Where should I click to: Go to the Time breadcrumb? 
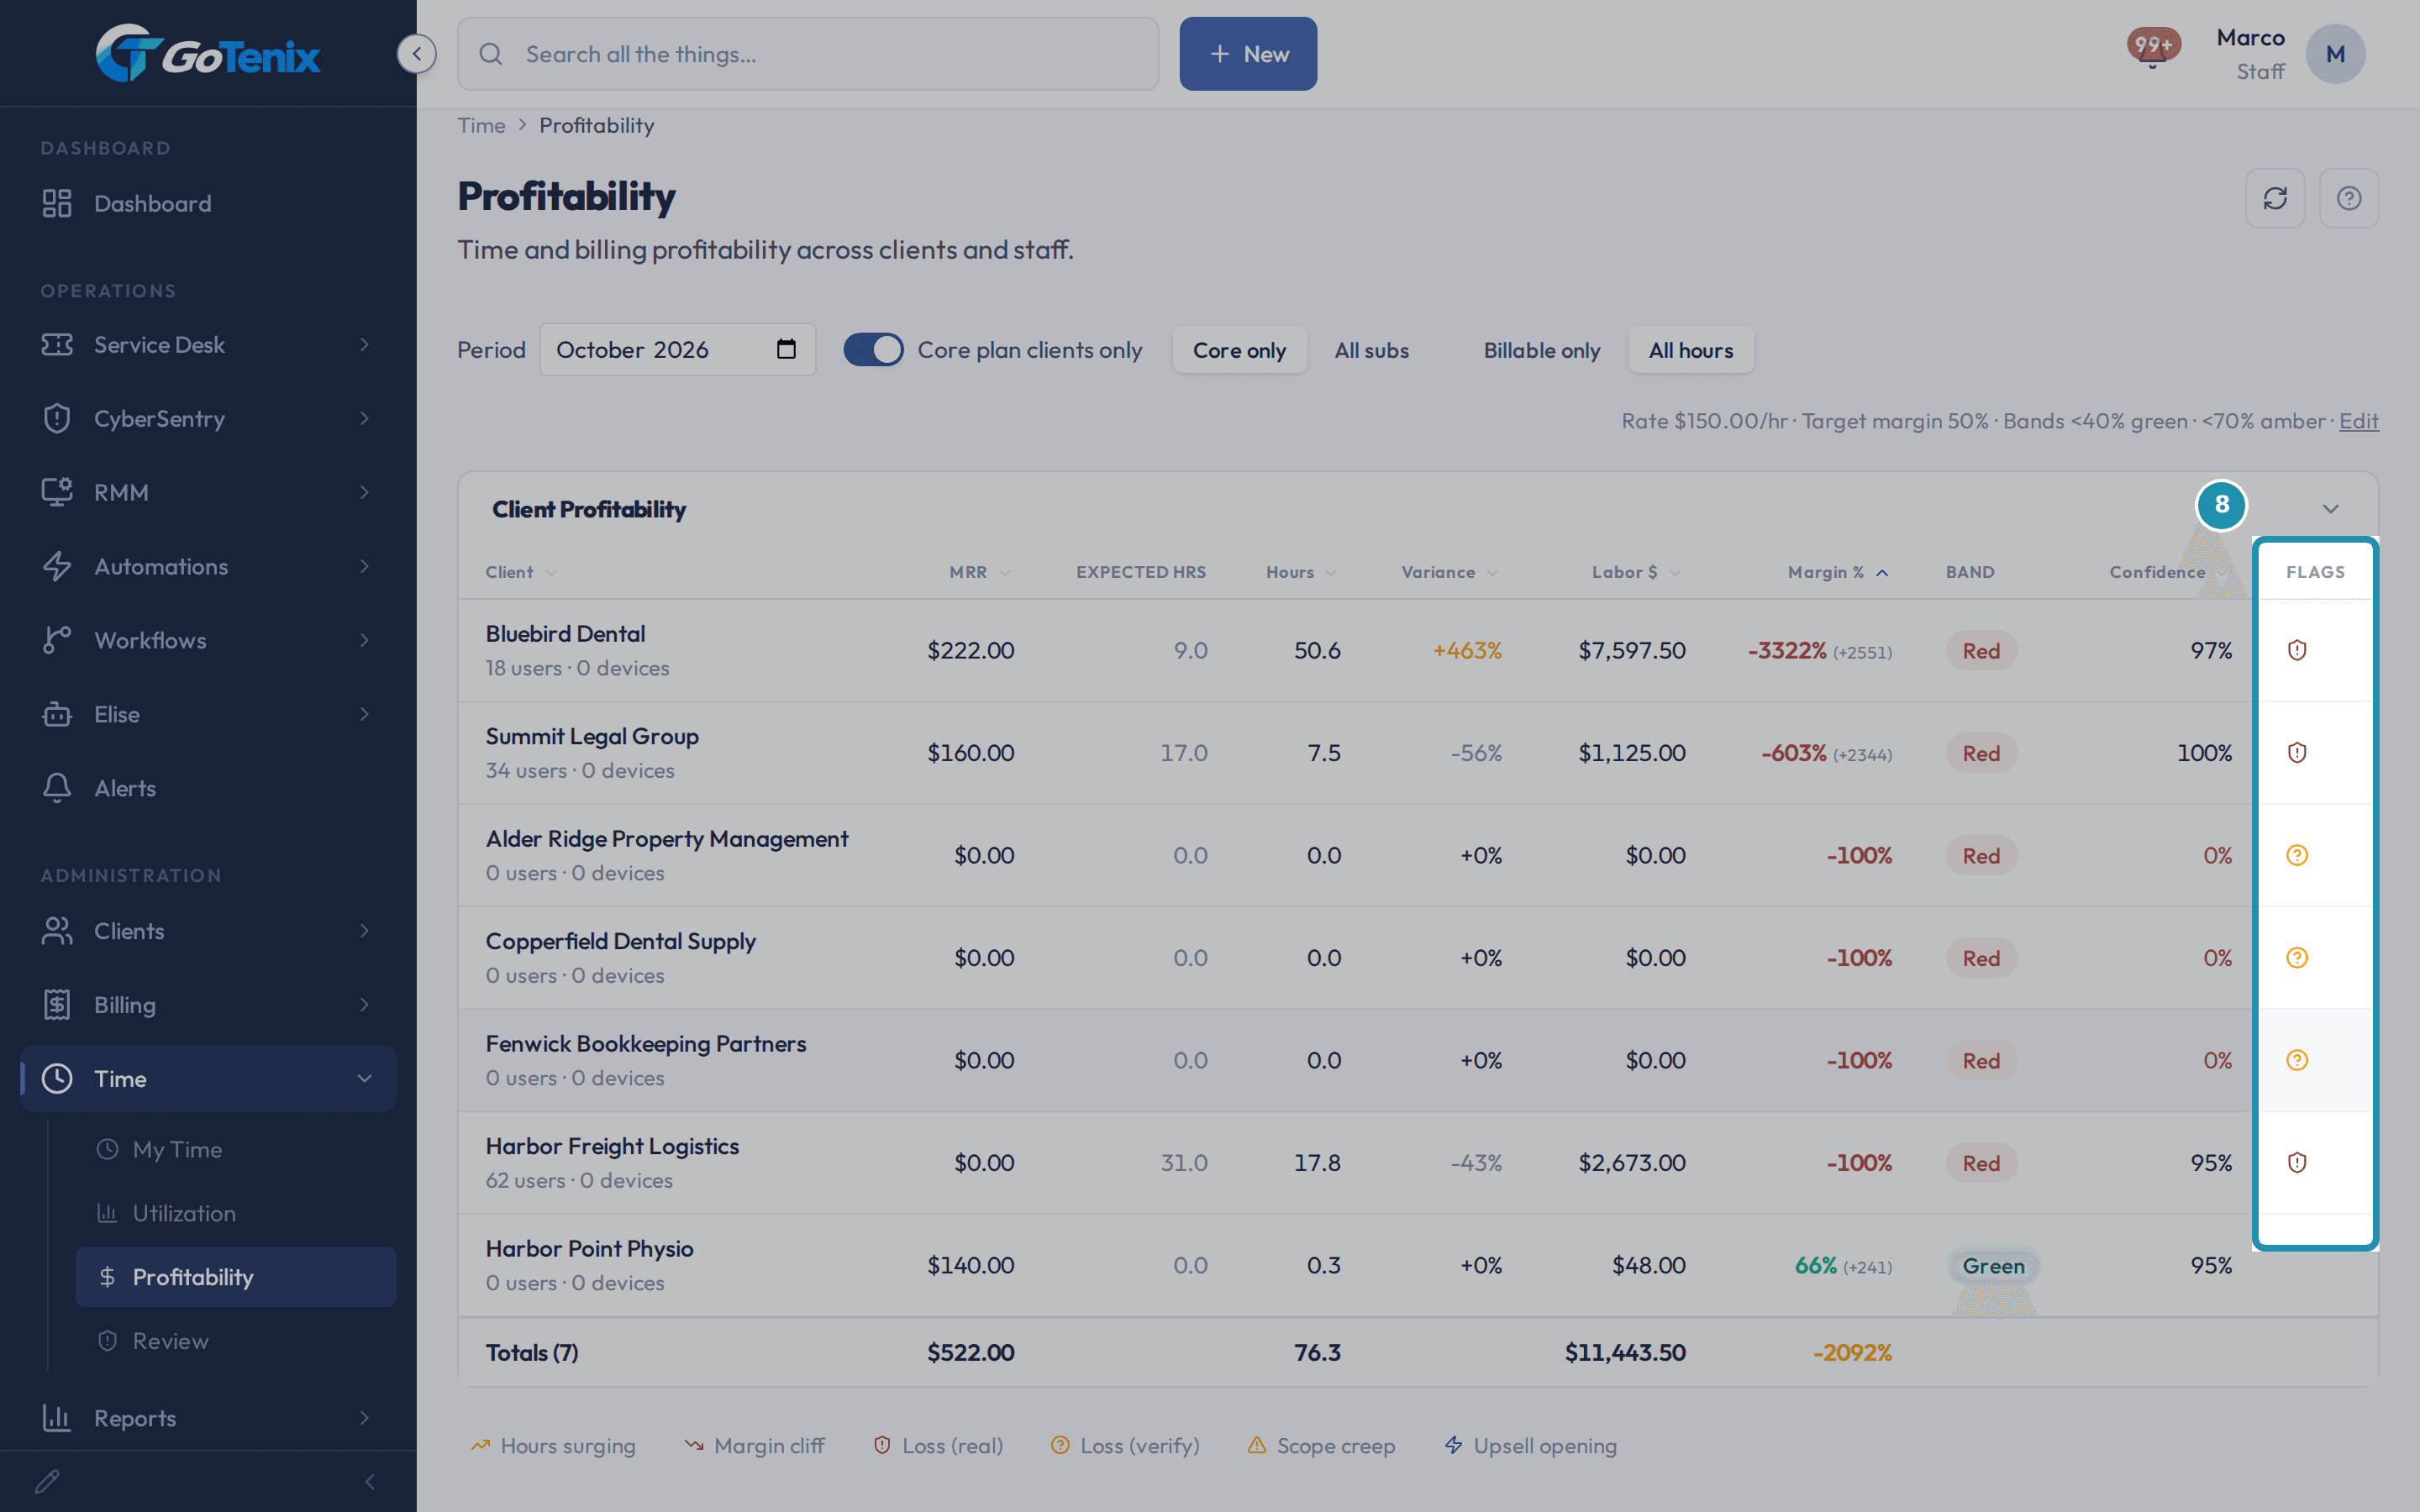pyautogui.click(x=481, y=125)
